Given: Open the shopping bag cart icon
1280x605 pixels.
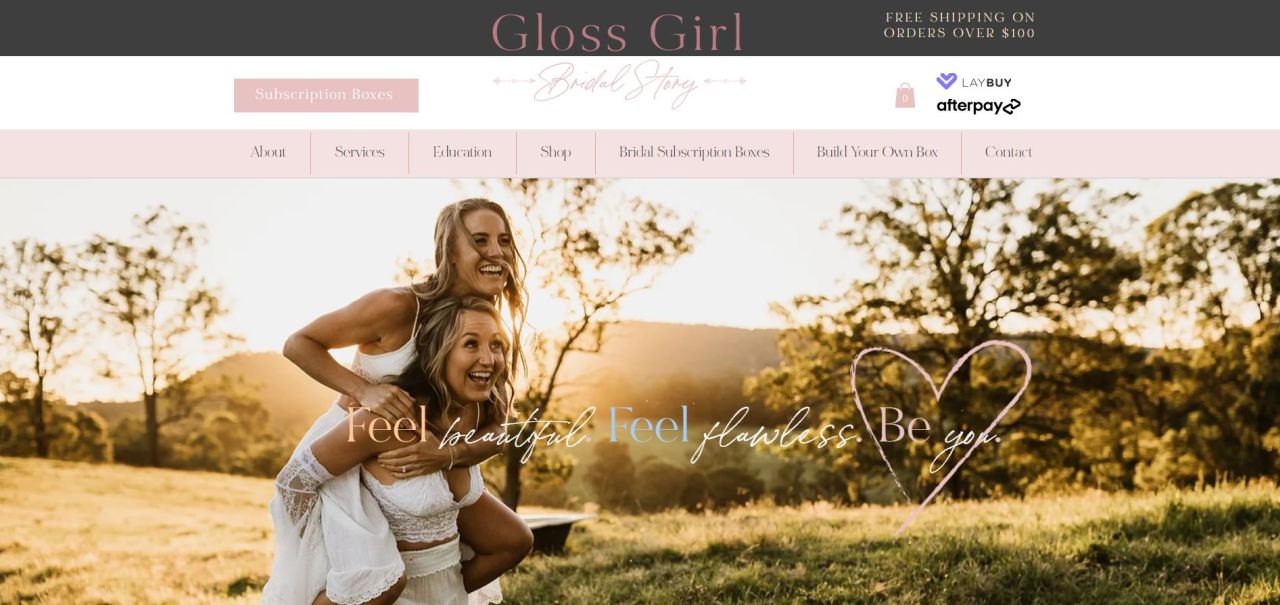Looking at the screenshot, I should coord(905,96).
